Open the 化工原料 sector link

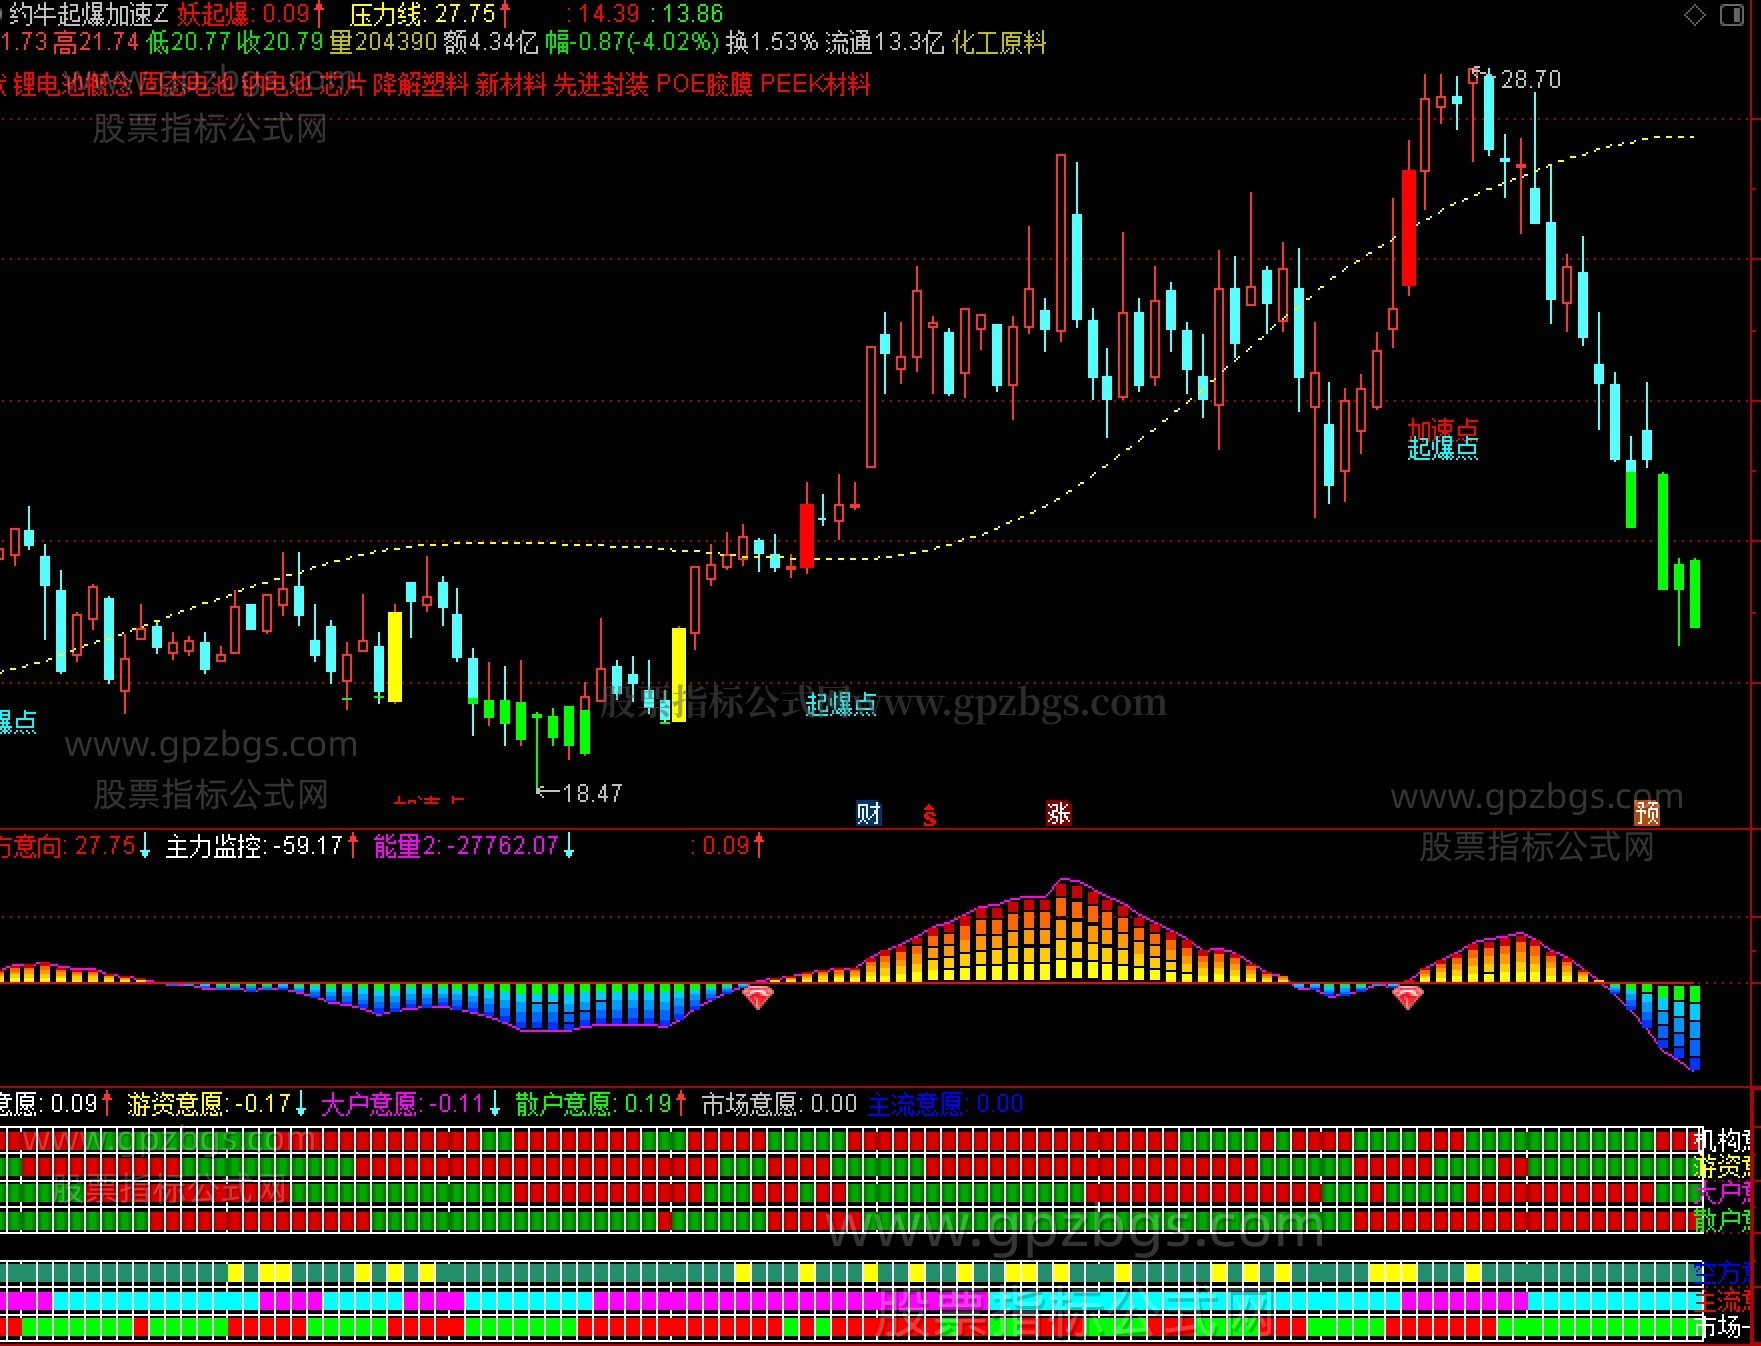[999, 43]
